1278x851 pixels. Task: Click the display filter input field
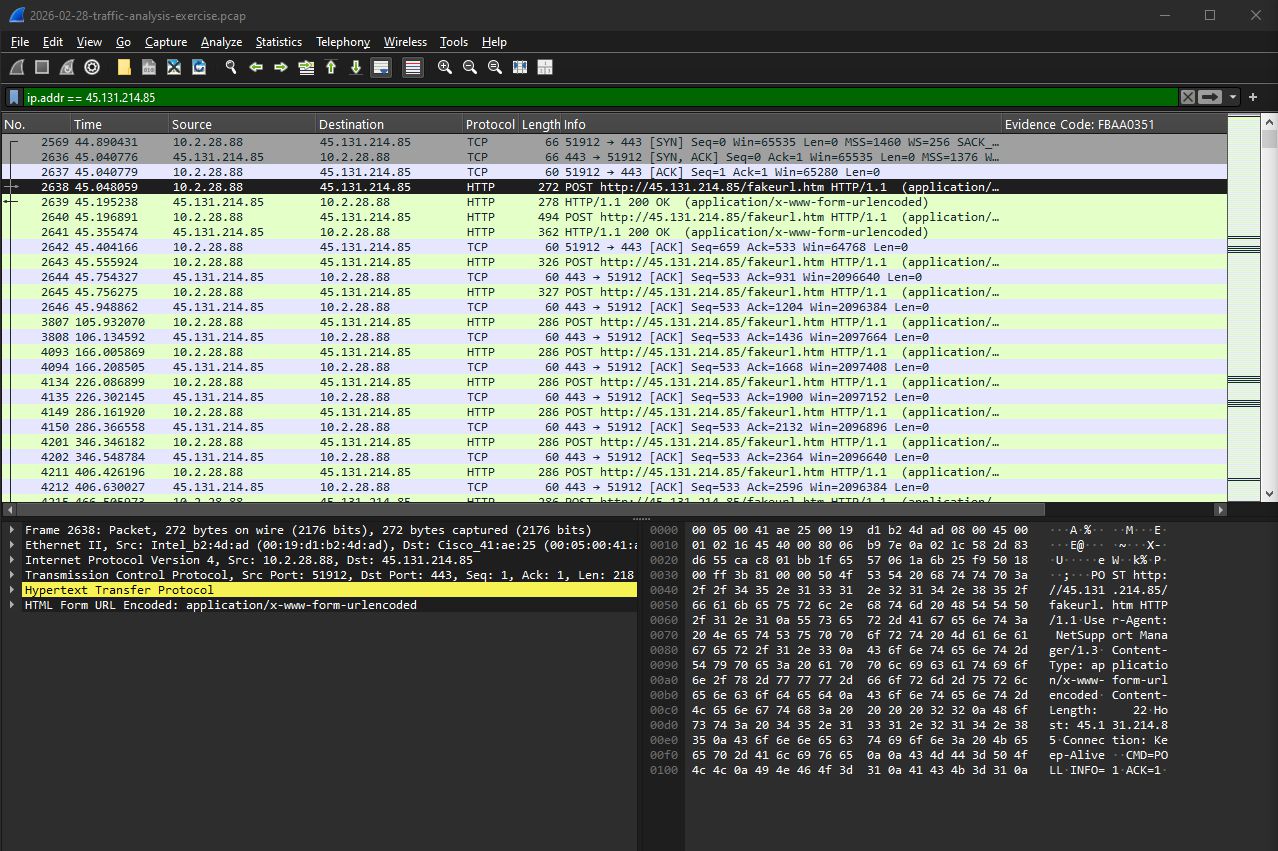[x=600, y=97]
